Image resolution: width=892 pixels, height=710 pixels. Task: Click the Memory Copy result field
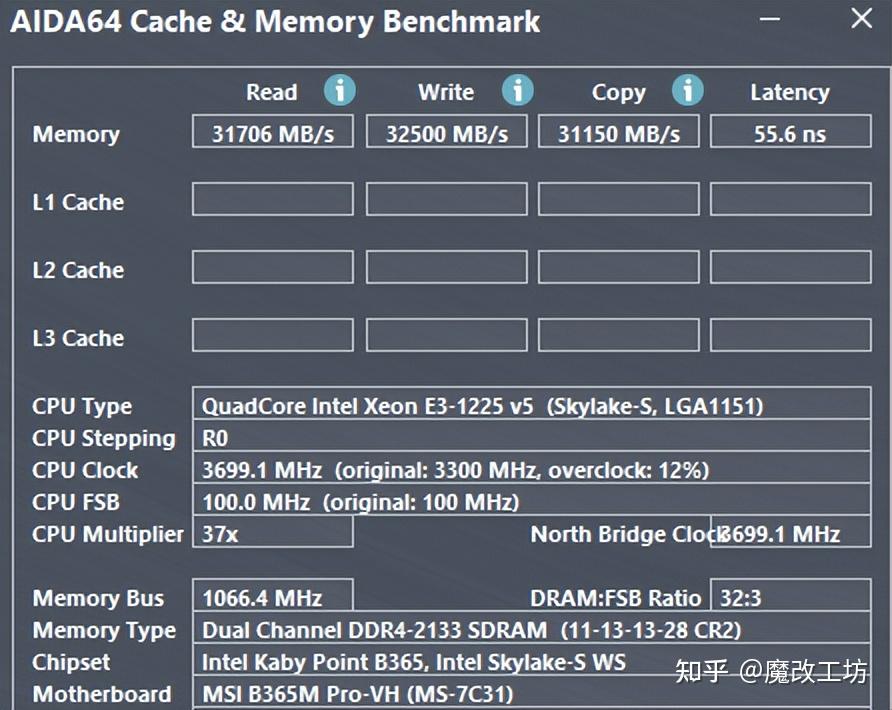pos(617,131)
